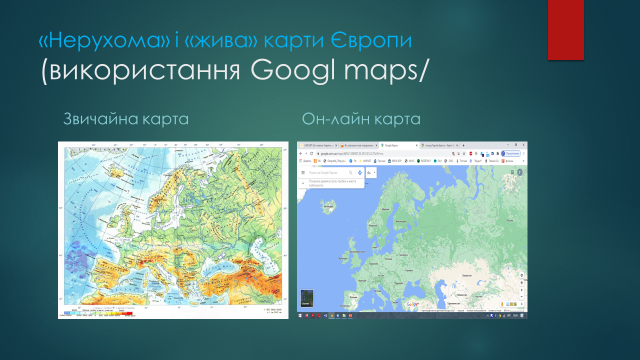Toggle the Satellite layer thumbnail
Viewport: 640px width, 360px height.
(x=307, y=298)
